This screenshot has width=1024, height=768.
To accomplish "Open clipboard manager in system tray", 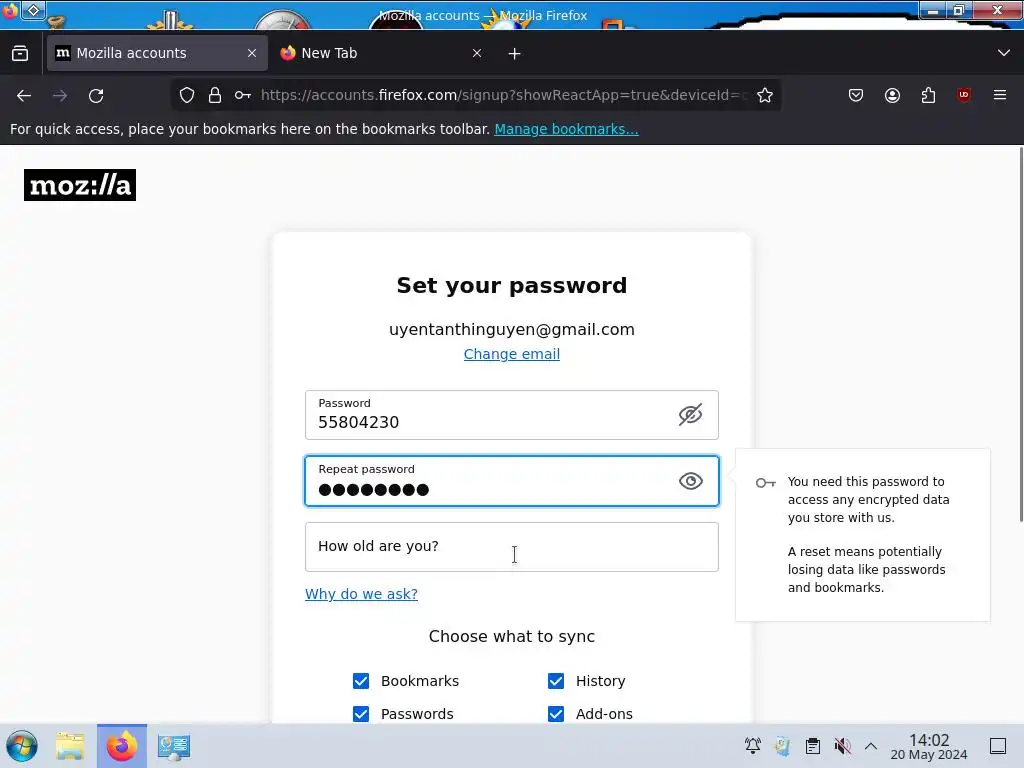I will click(812, 745).
